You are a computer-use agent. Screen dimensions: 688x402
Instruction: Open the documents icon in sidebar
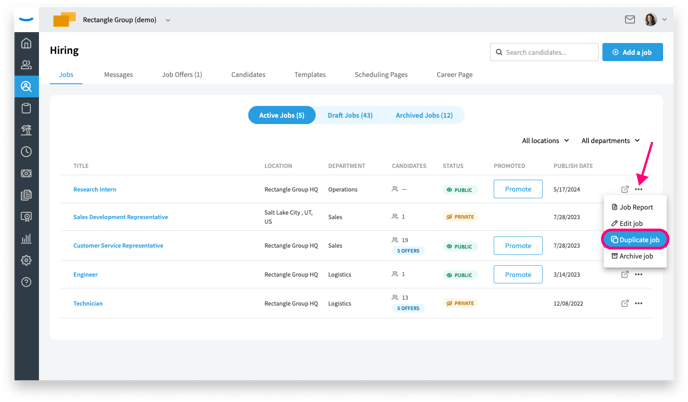26,195
